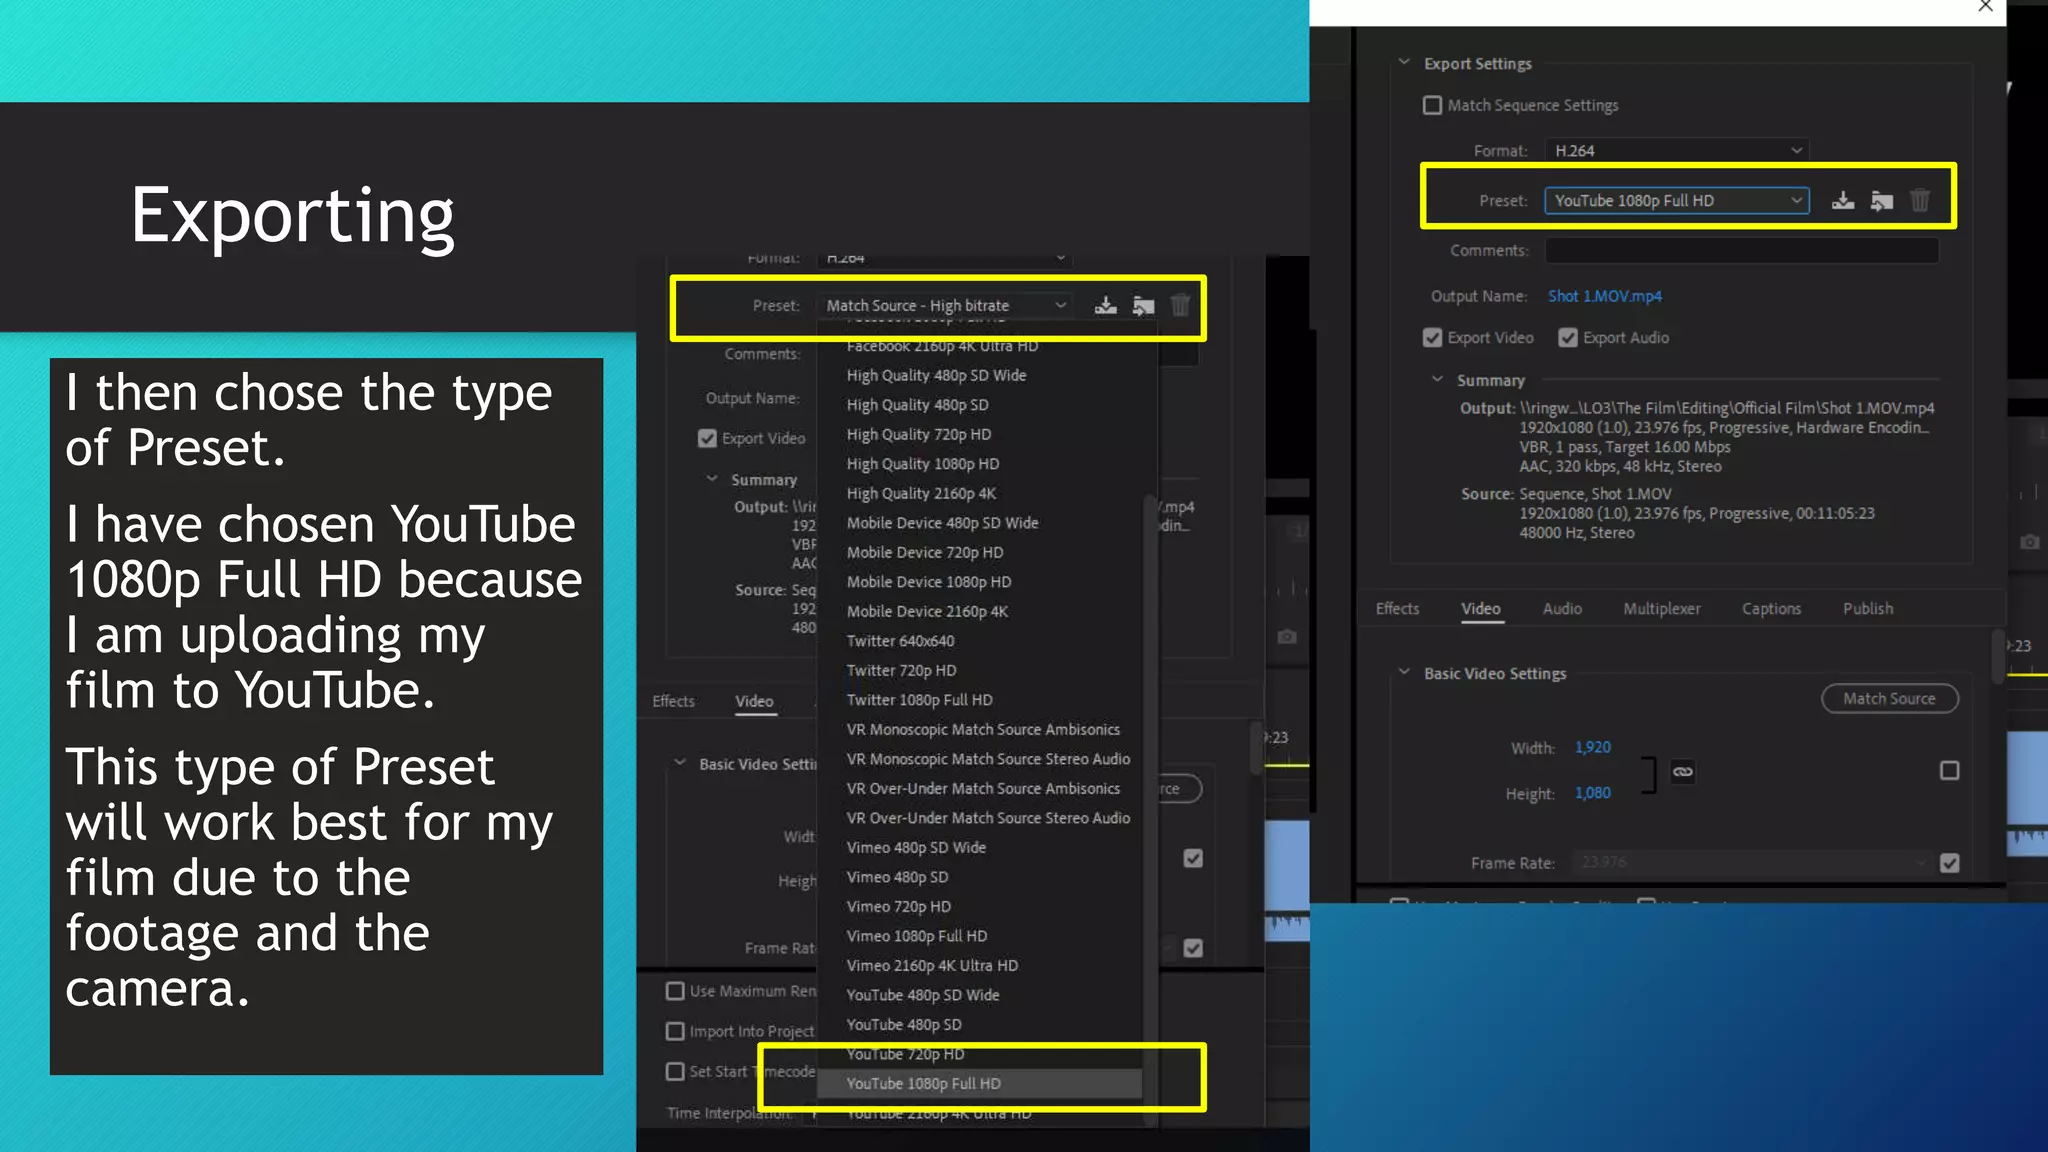The image size is (2048, 1152).
Task: Open the H.264 Format dropdown
Action: (1676, 151)
